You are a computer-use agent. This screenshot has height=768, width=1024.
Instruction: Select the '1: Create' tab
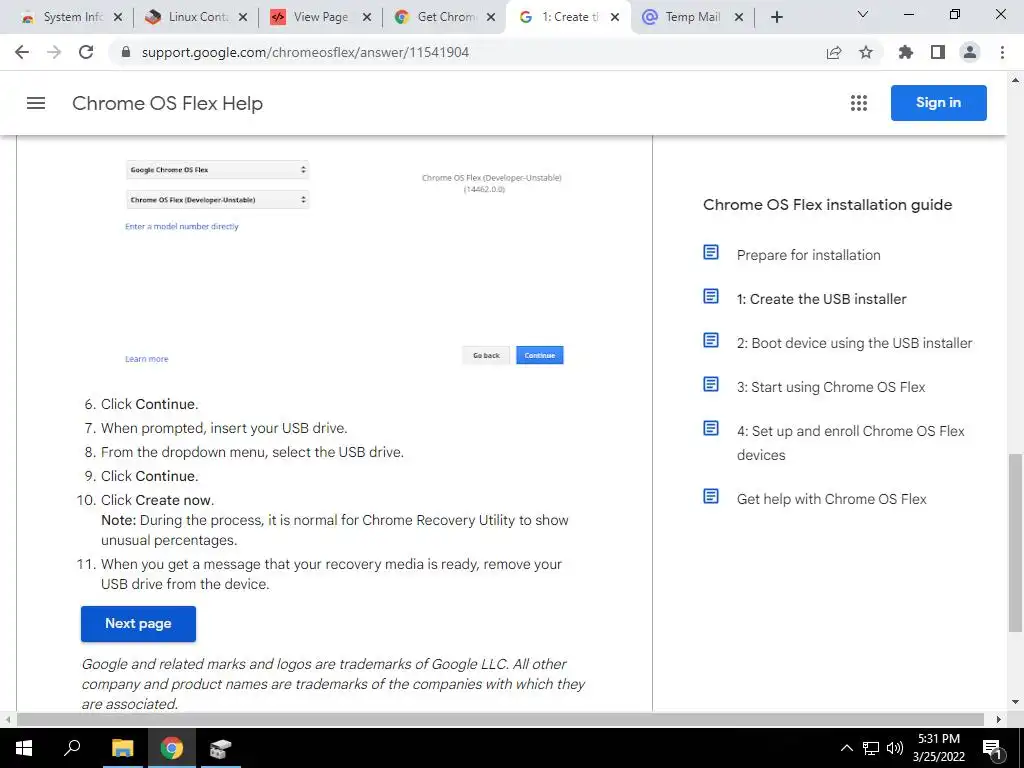tap(568, 18)
